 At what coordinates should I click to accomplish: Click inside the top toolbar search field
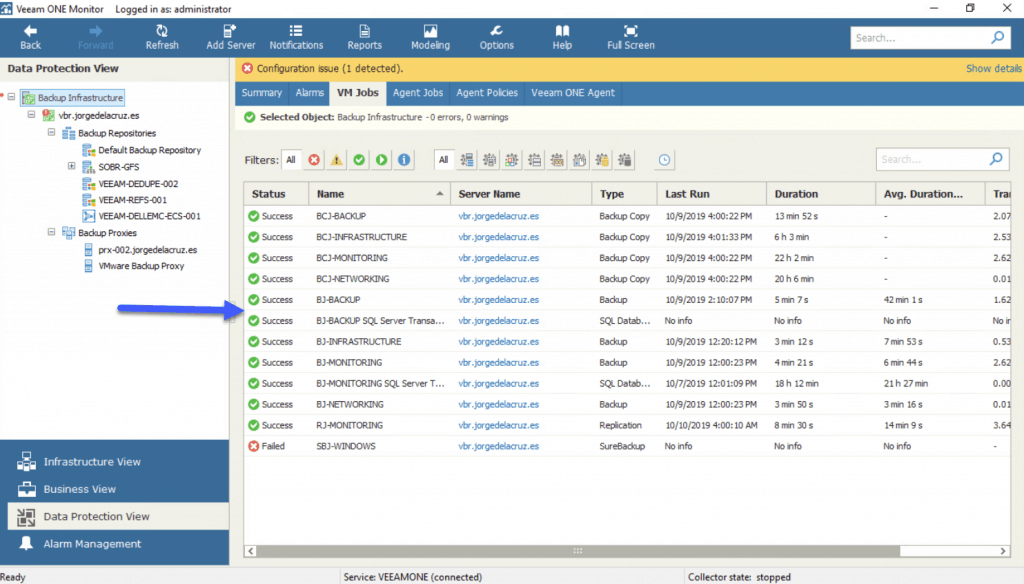pyautogui.click(x=920, y=38)
